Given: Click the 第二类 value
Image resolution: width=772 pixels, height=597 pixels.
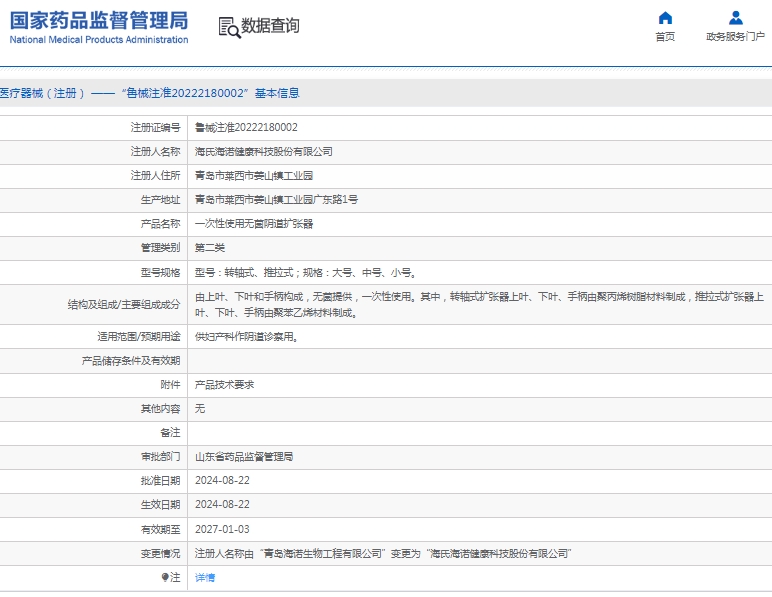Looking at the screenshot, I should [210, 248].
